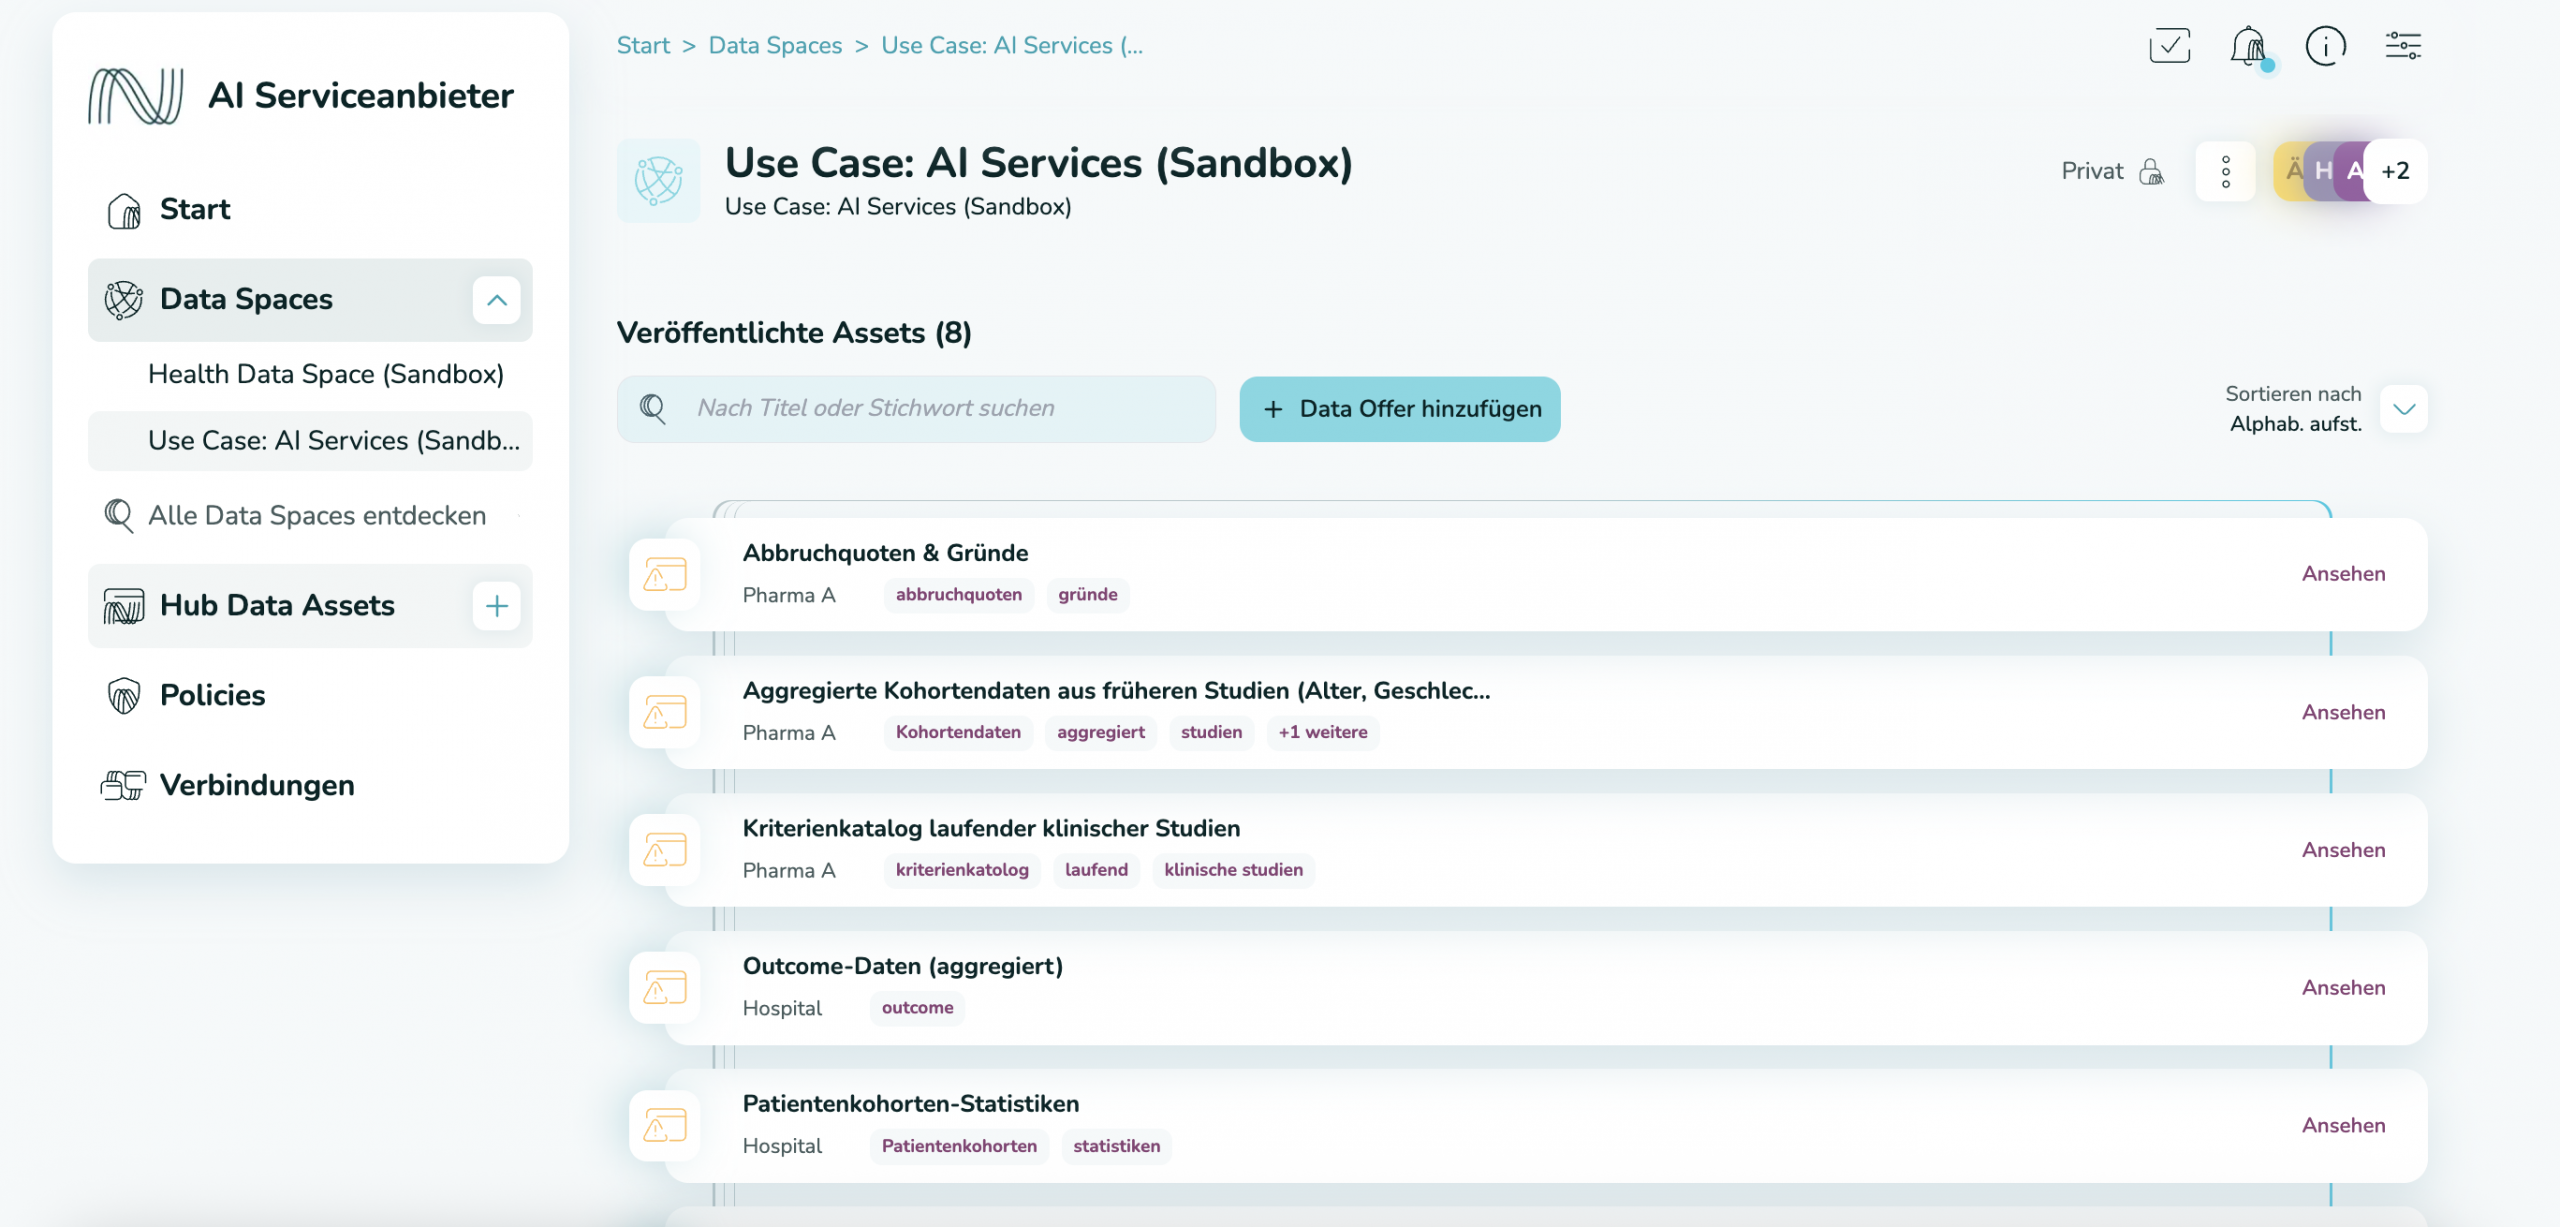Open the notifications bell icon
The width and height of the screenshot is (2560, 1227).
2249,45
